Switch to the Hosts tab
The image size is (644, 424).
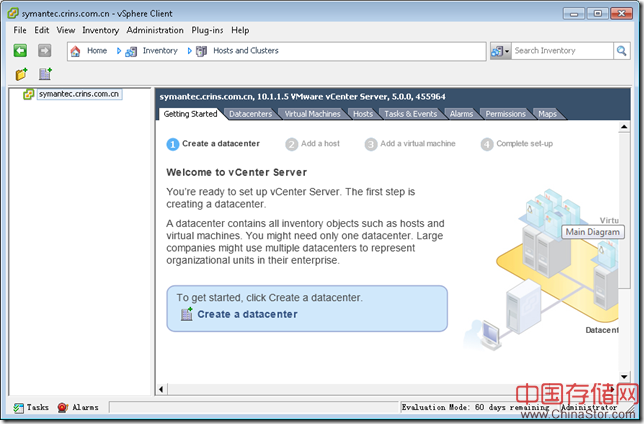(363, 114)
